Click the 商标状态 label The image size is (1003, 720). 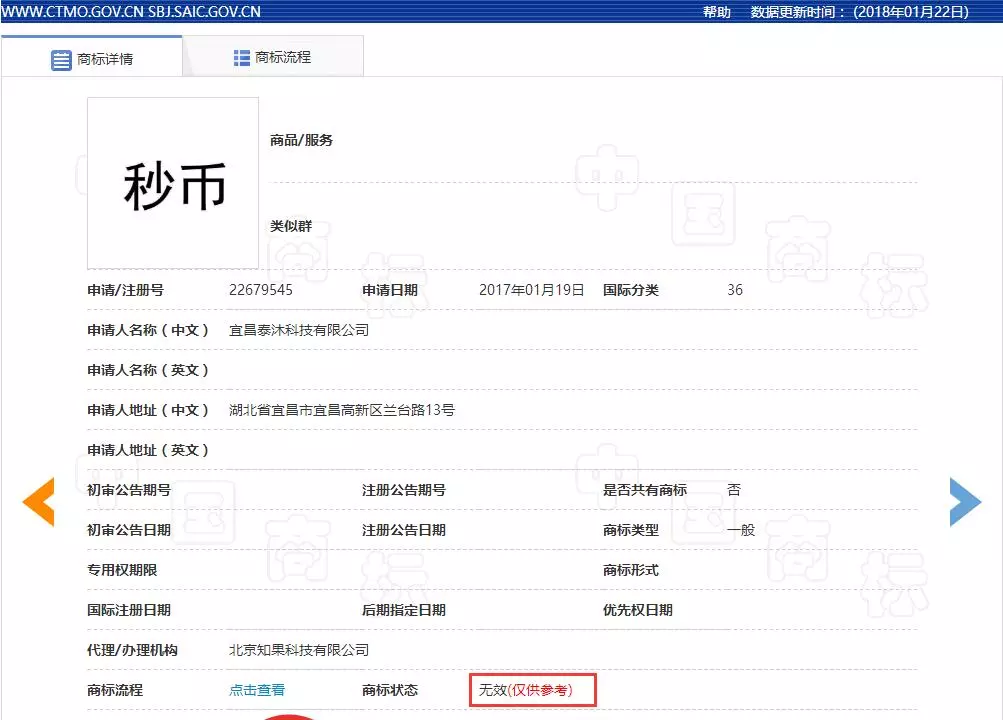click(x=390, y=690)
